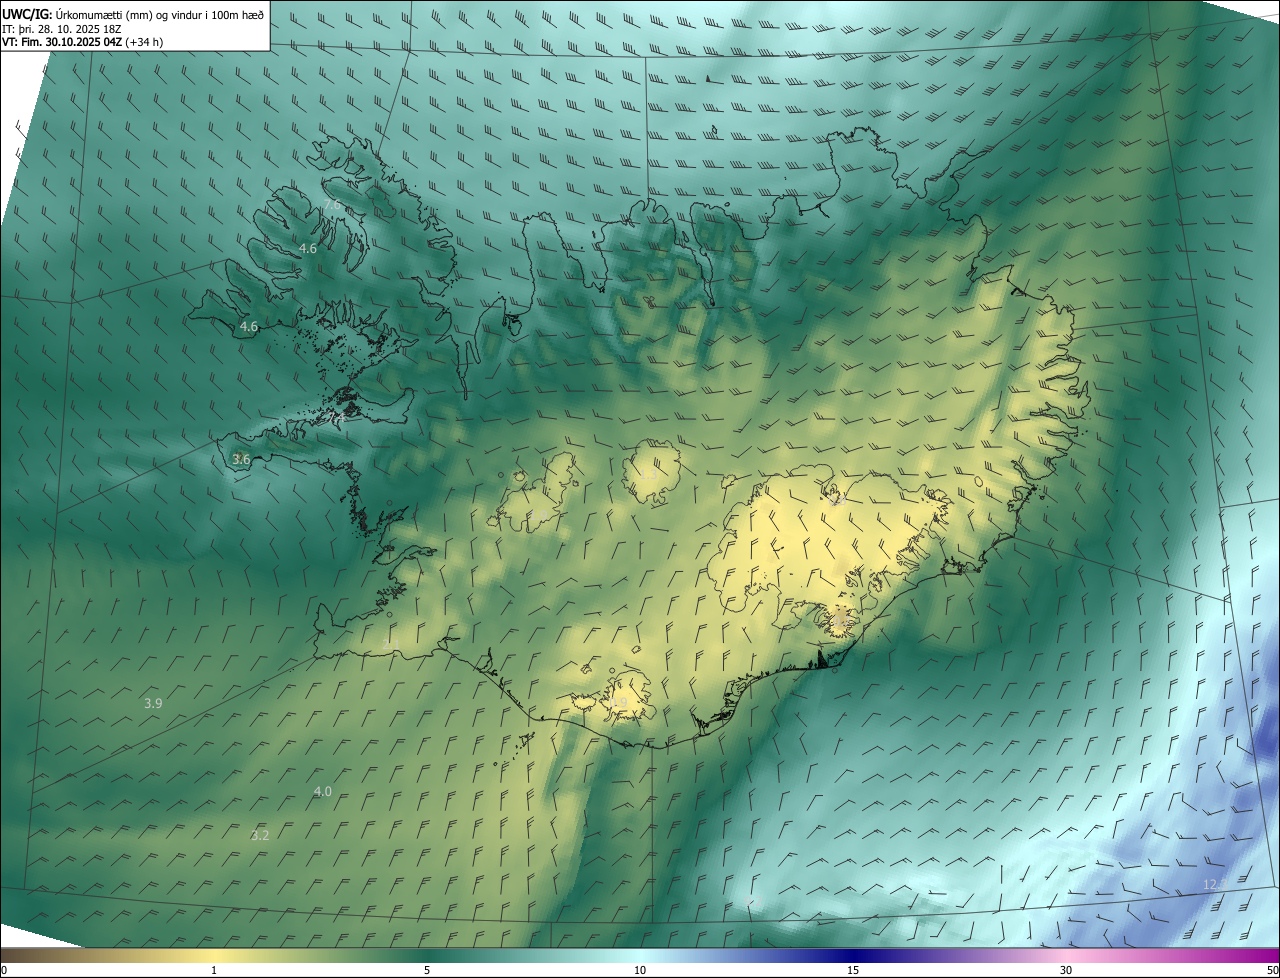Click the 4.0 value label over the ocean
The image size is (1280, 978).
tap(322, 792)
